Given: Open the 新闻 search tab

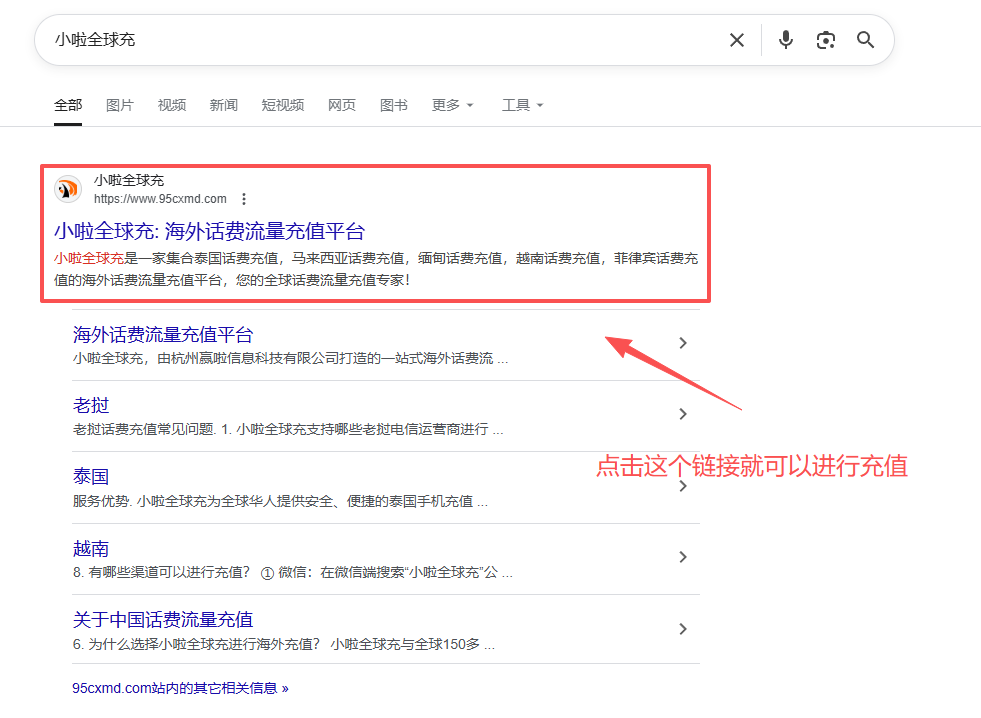Looking at the screenshot, I should (x=223, y=105).
